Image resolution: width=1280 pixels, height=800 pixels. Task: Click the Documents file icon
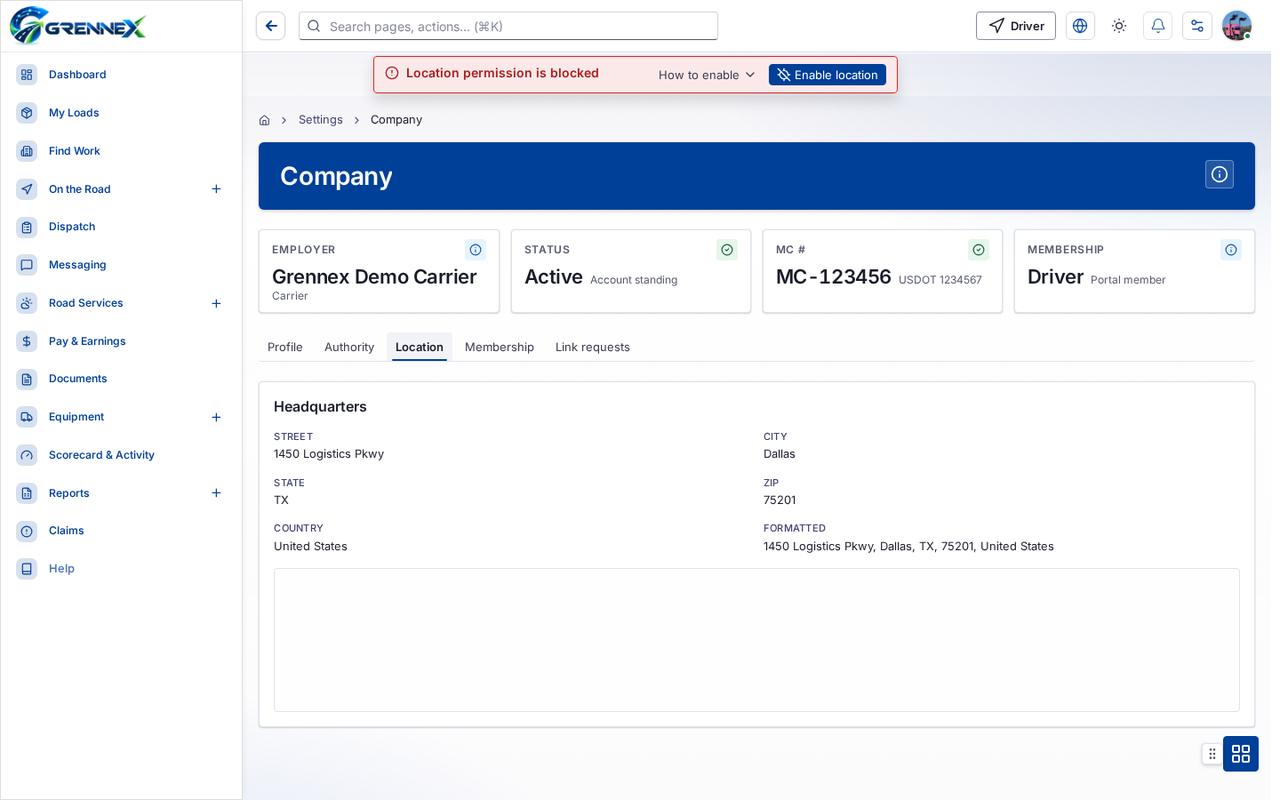tap(27, 379)
